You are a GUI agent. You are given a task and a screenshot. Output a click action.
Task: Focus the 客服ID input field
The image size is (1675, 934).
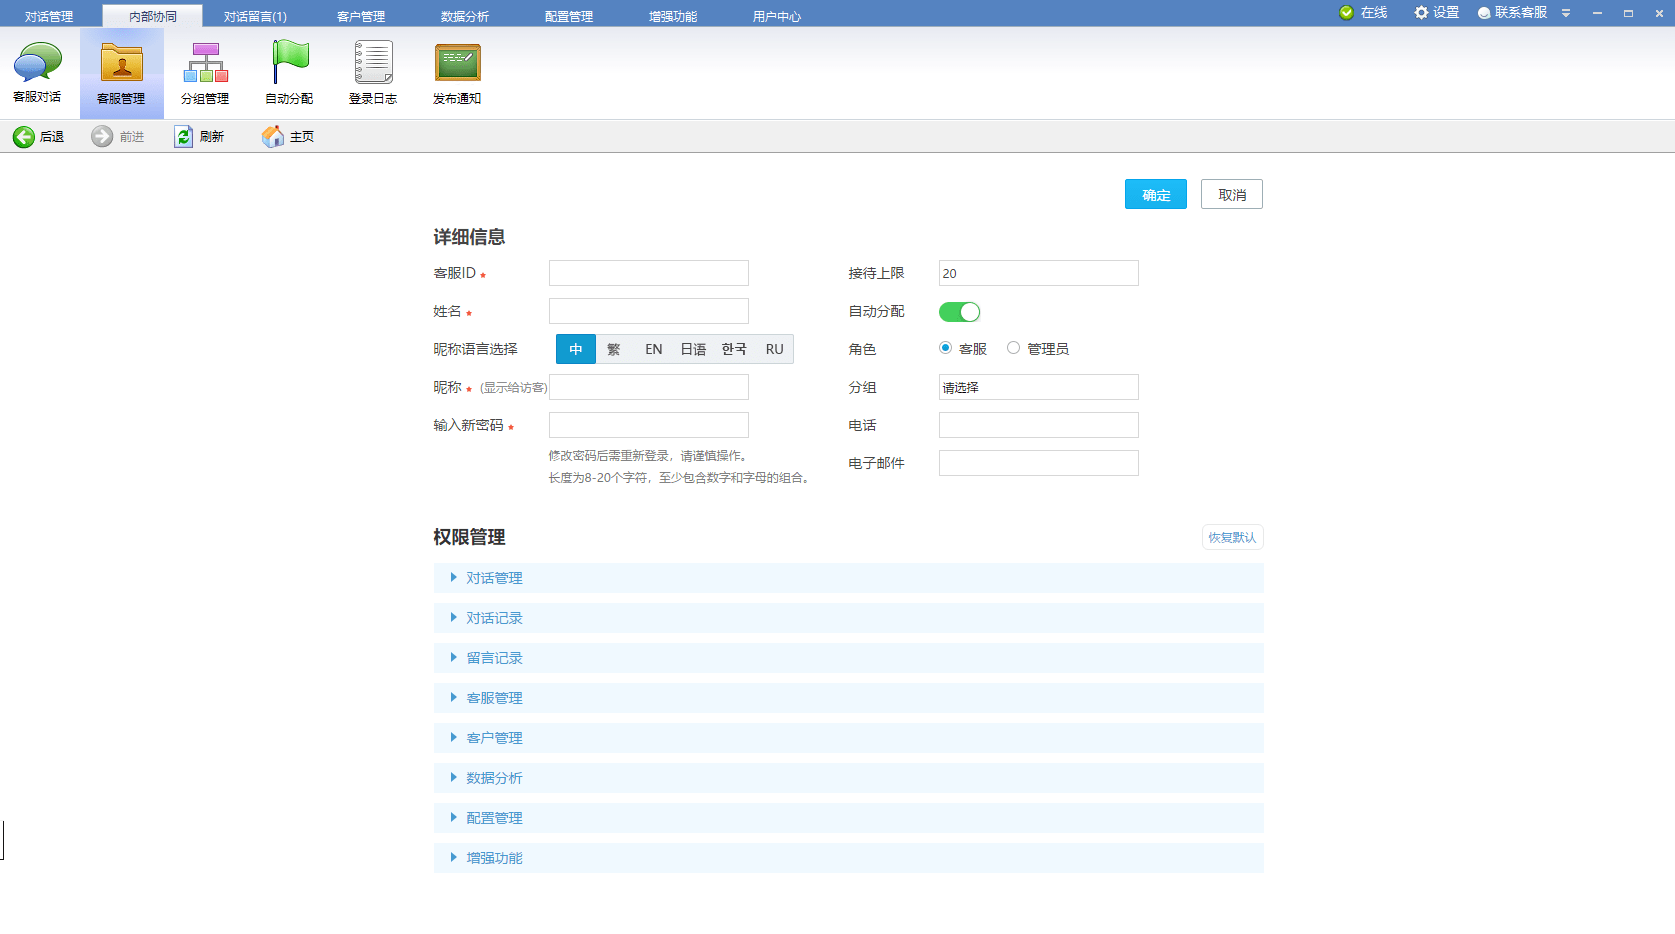648,273
